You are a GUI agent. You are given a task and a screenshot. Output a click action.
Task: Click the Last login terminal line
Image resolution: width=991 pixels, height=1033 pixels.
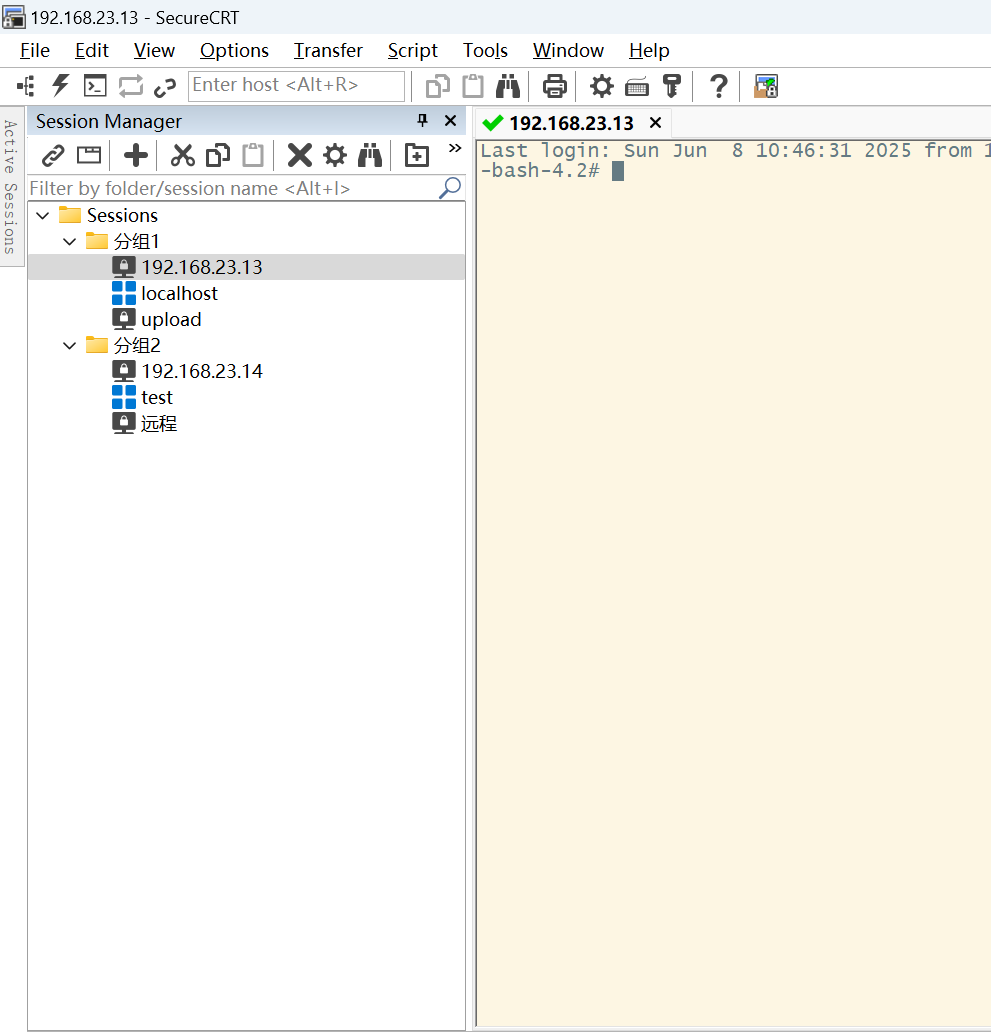(x=735, y=150)
